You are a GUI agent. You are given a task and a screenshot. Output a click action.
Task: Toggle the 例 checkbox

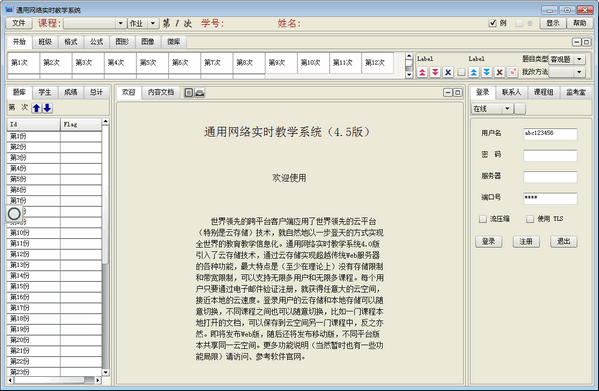(493, 23)
